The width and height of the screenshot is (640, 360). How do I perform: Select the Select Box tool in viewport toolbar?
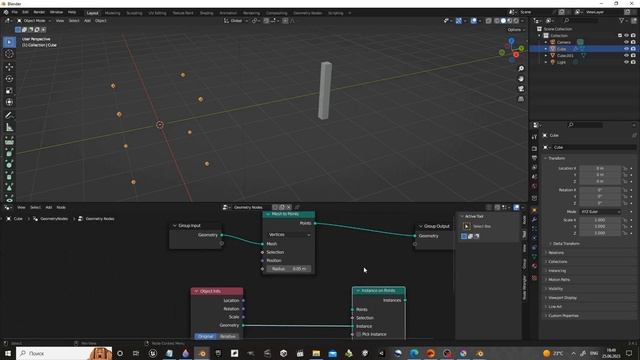[x=9, y=42]
